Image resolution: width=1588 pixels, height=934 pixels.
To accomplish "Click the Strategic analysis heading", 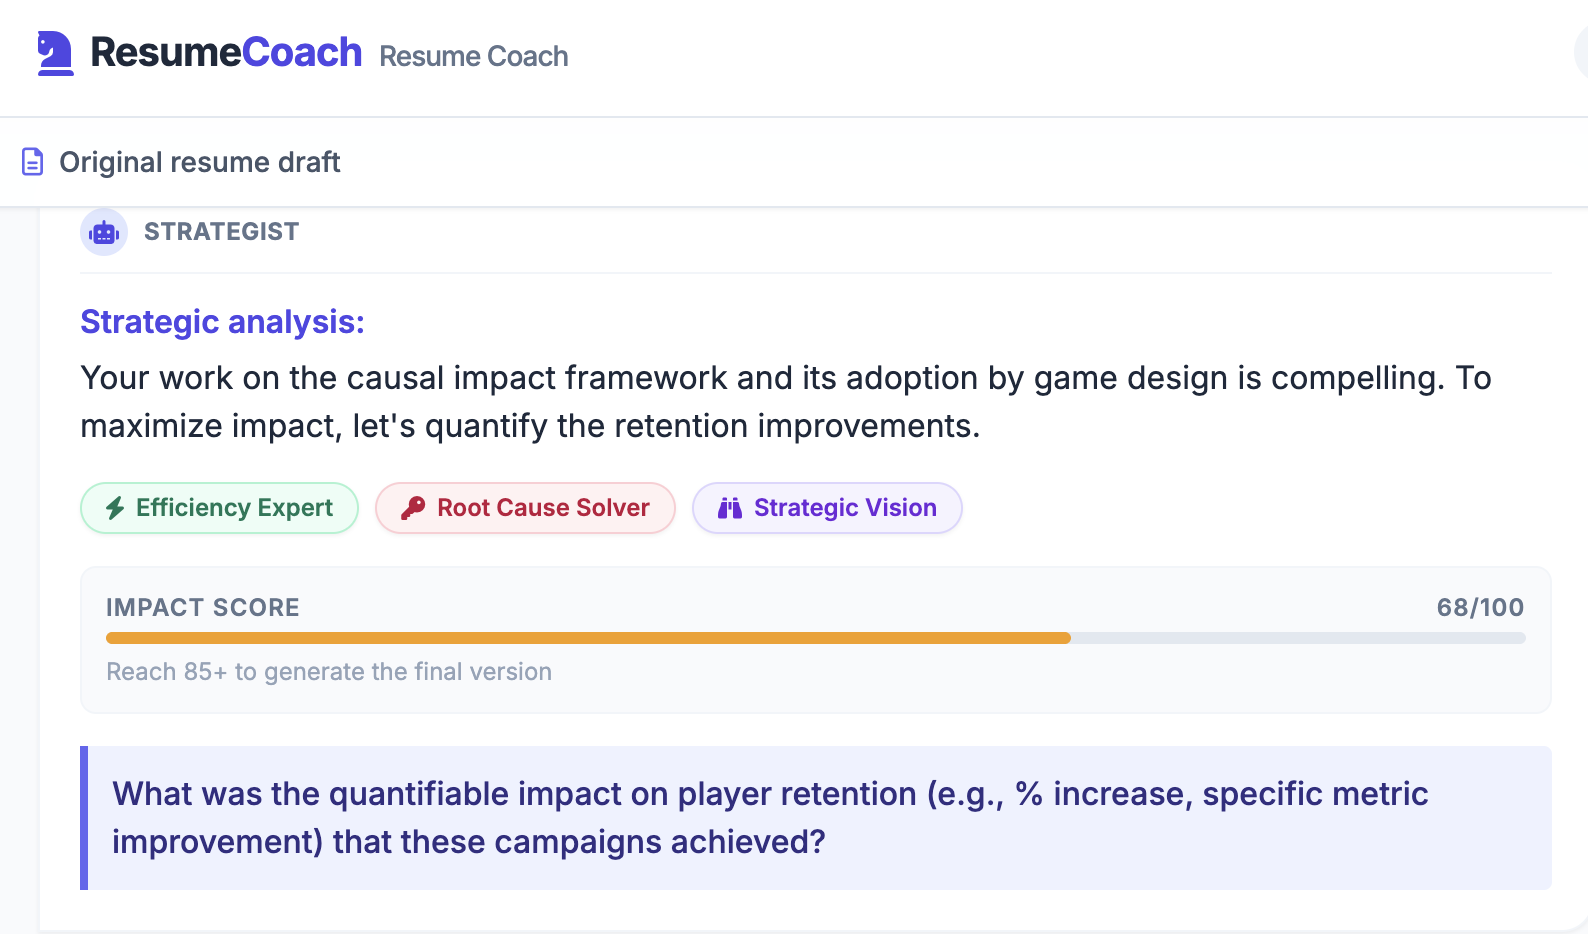I will (x=222, y=322).
